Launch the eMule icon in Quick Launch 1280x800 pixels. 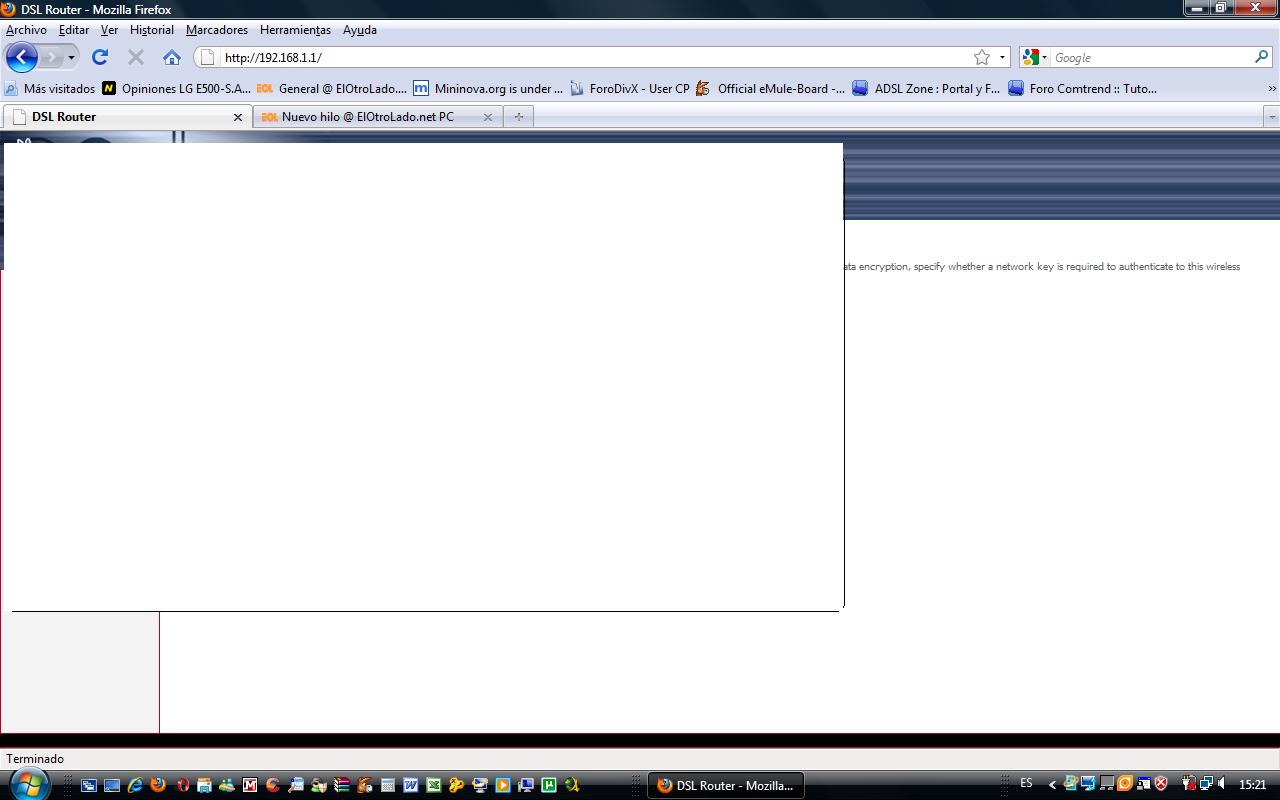[x=365, y=785]
